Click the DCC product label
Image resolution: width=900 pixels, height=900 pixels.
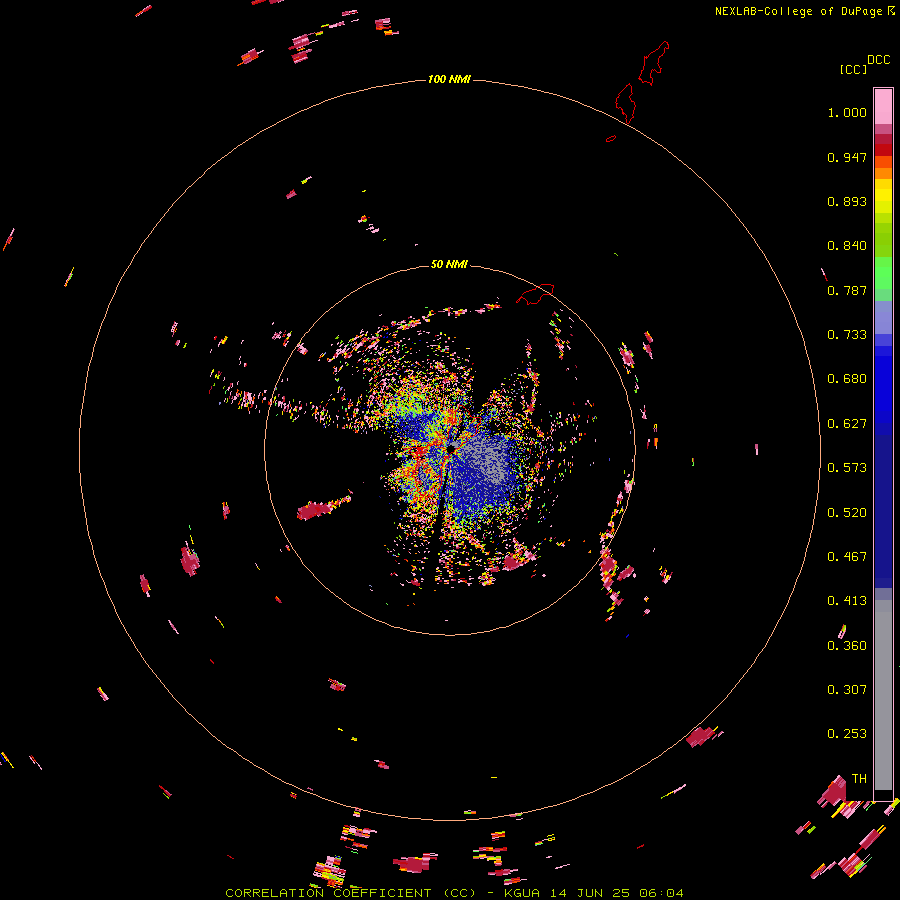879,60
